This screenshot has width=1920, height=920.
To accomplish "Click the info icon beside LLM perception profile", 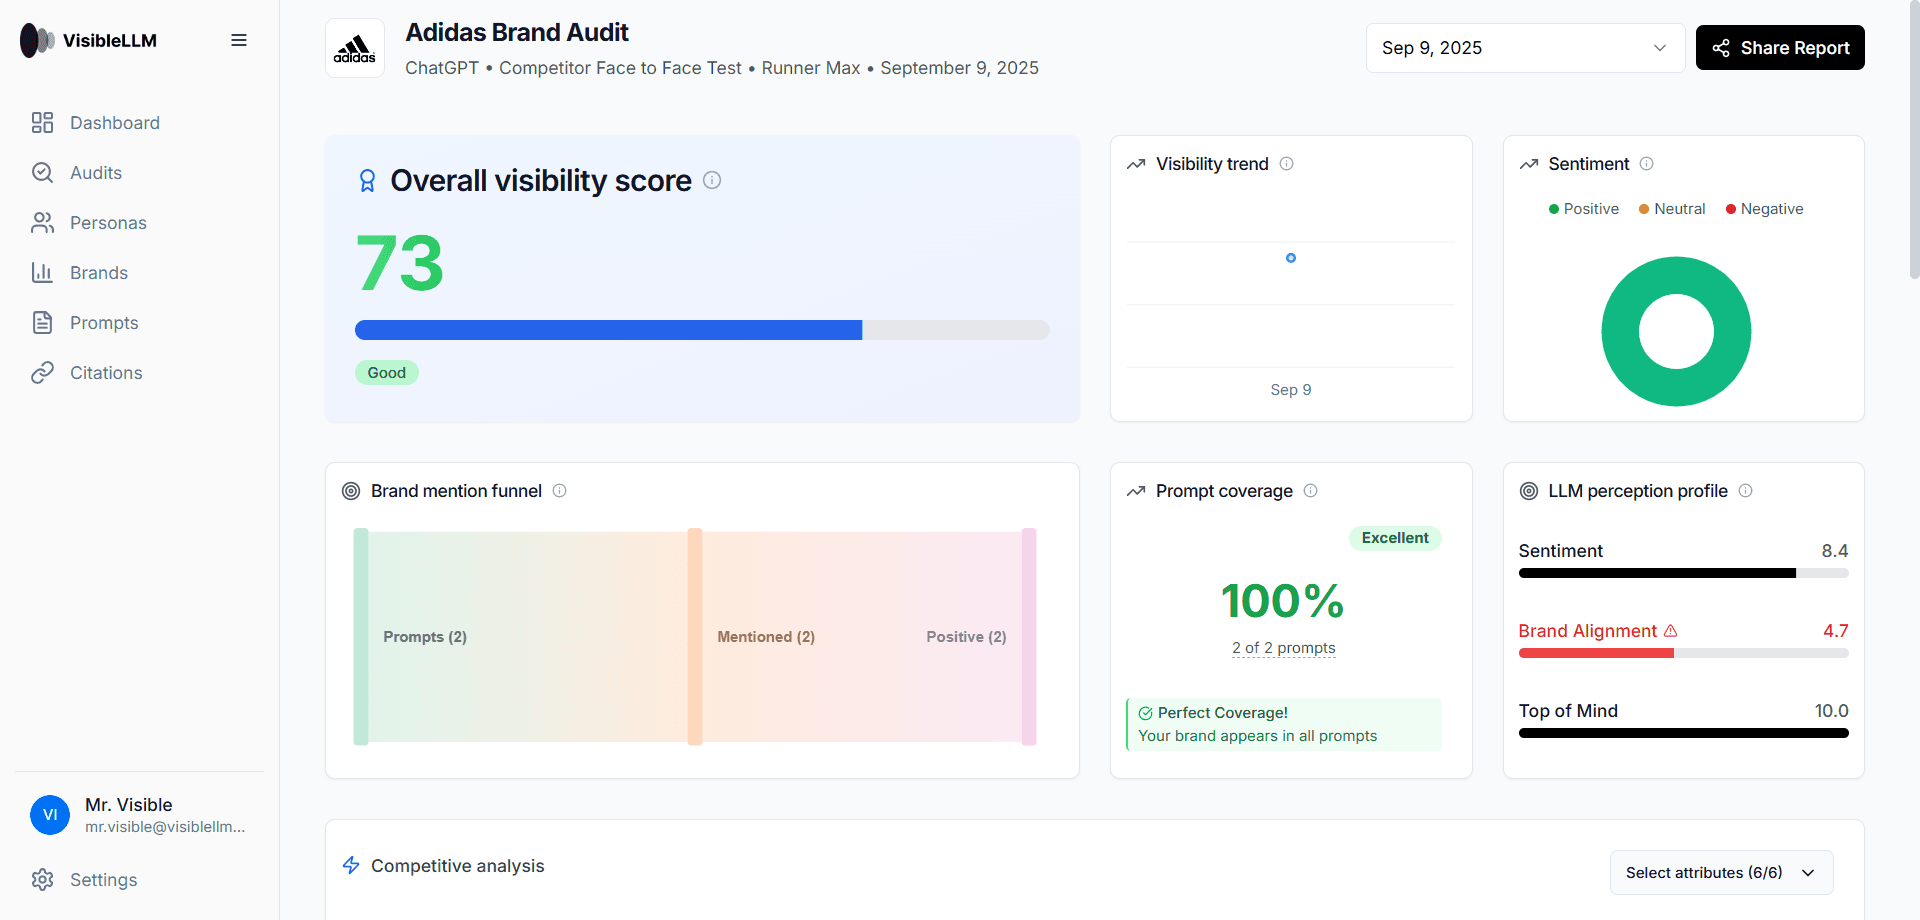I will click(1746, 491).
